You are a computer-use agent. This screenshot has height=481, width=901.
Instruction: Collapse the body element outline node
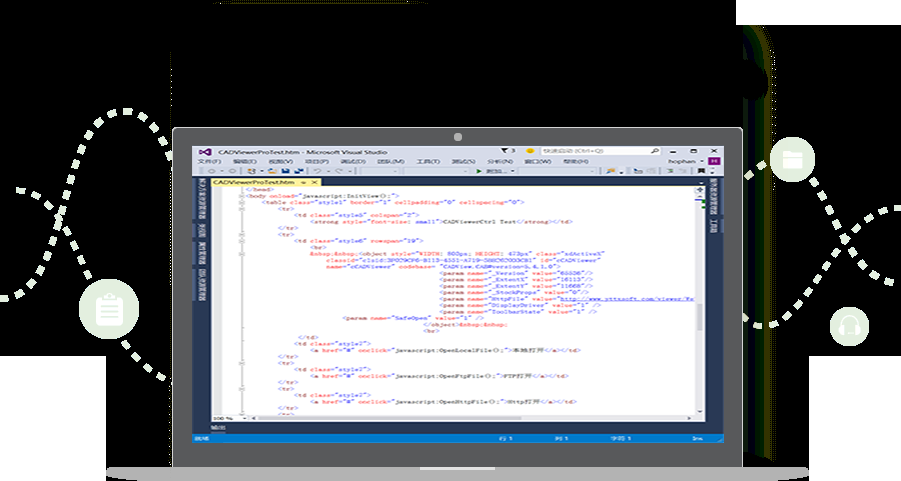click(241, 195)
